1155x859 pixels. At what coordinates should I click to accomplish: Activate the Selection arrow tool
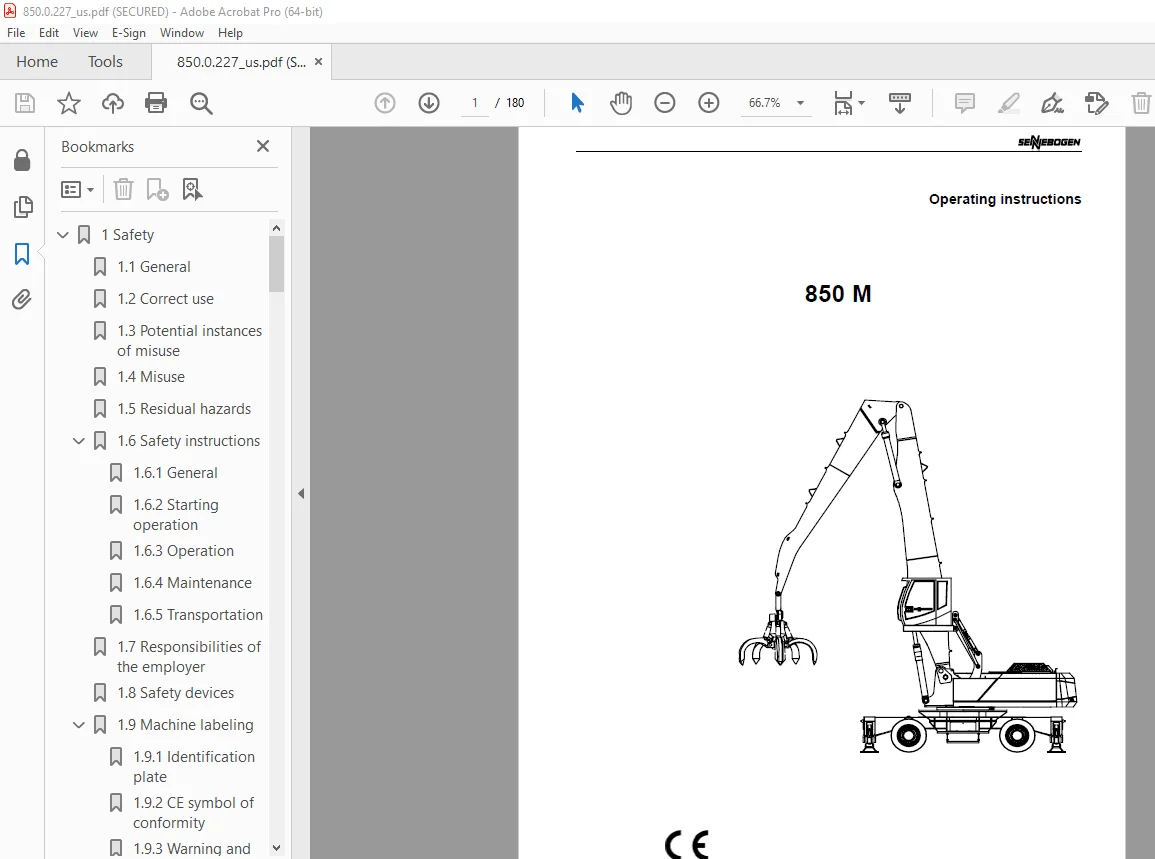pos(577,103)
